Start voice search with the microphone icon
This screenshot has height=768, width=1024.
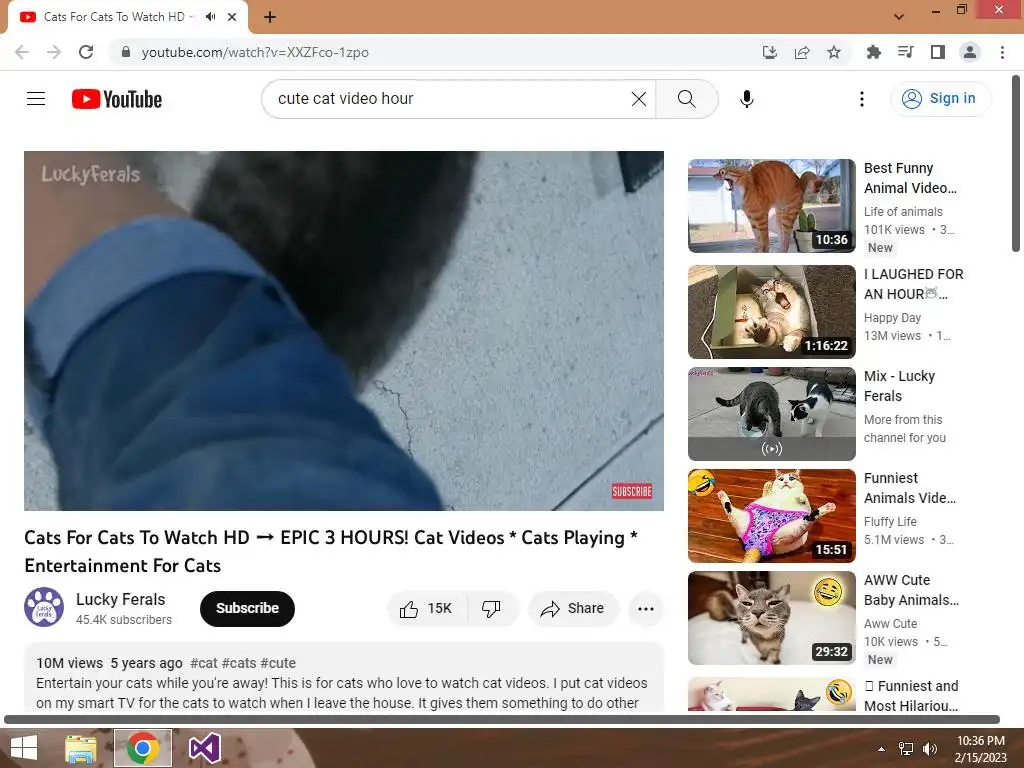tap(746, 99)
